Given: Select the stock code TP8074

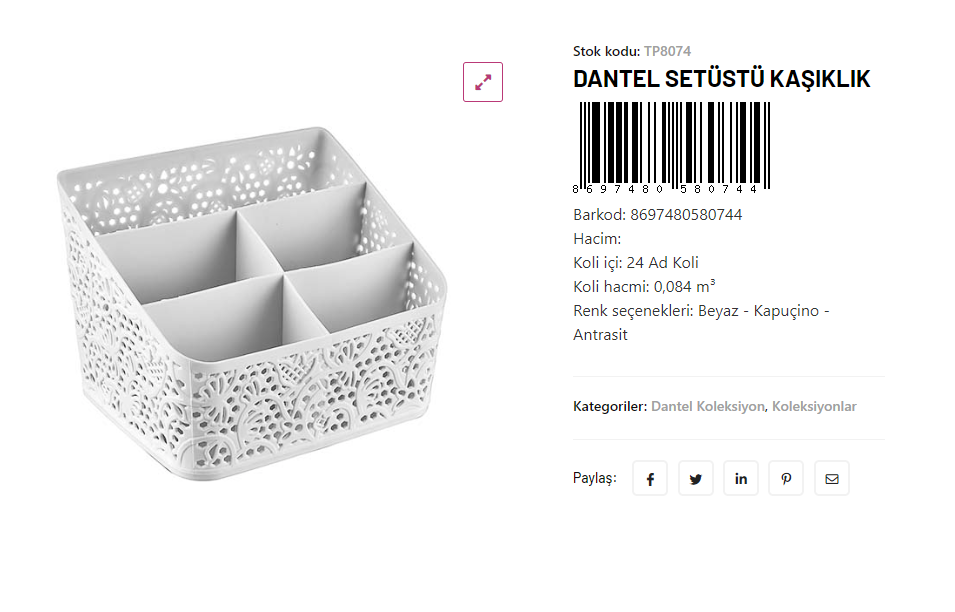Looking at the screenshot, I should pyautogui.click(x=667, y=51).
